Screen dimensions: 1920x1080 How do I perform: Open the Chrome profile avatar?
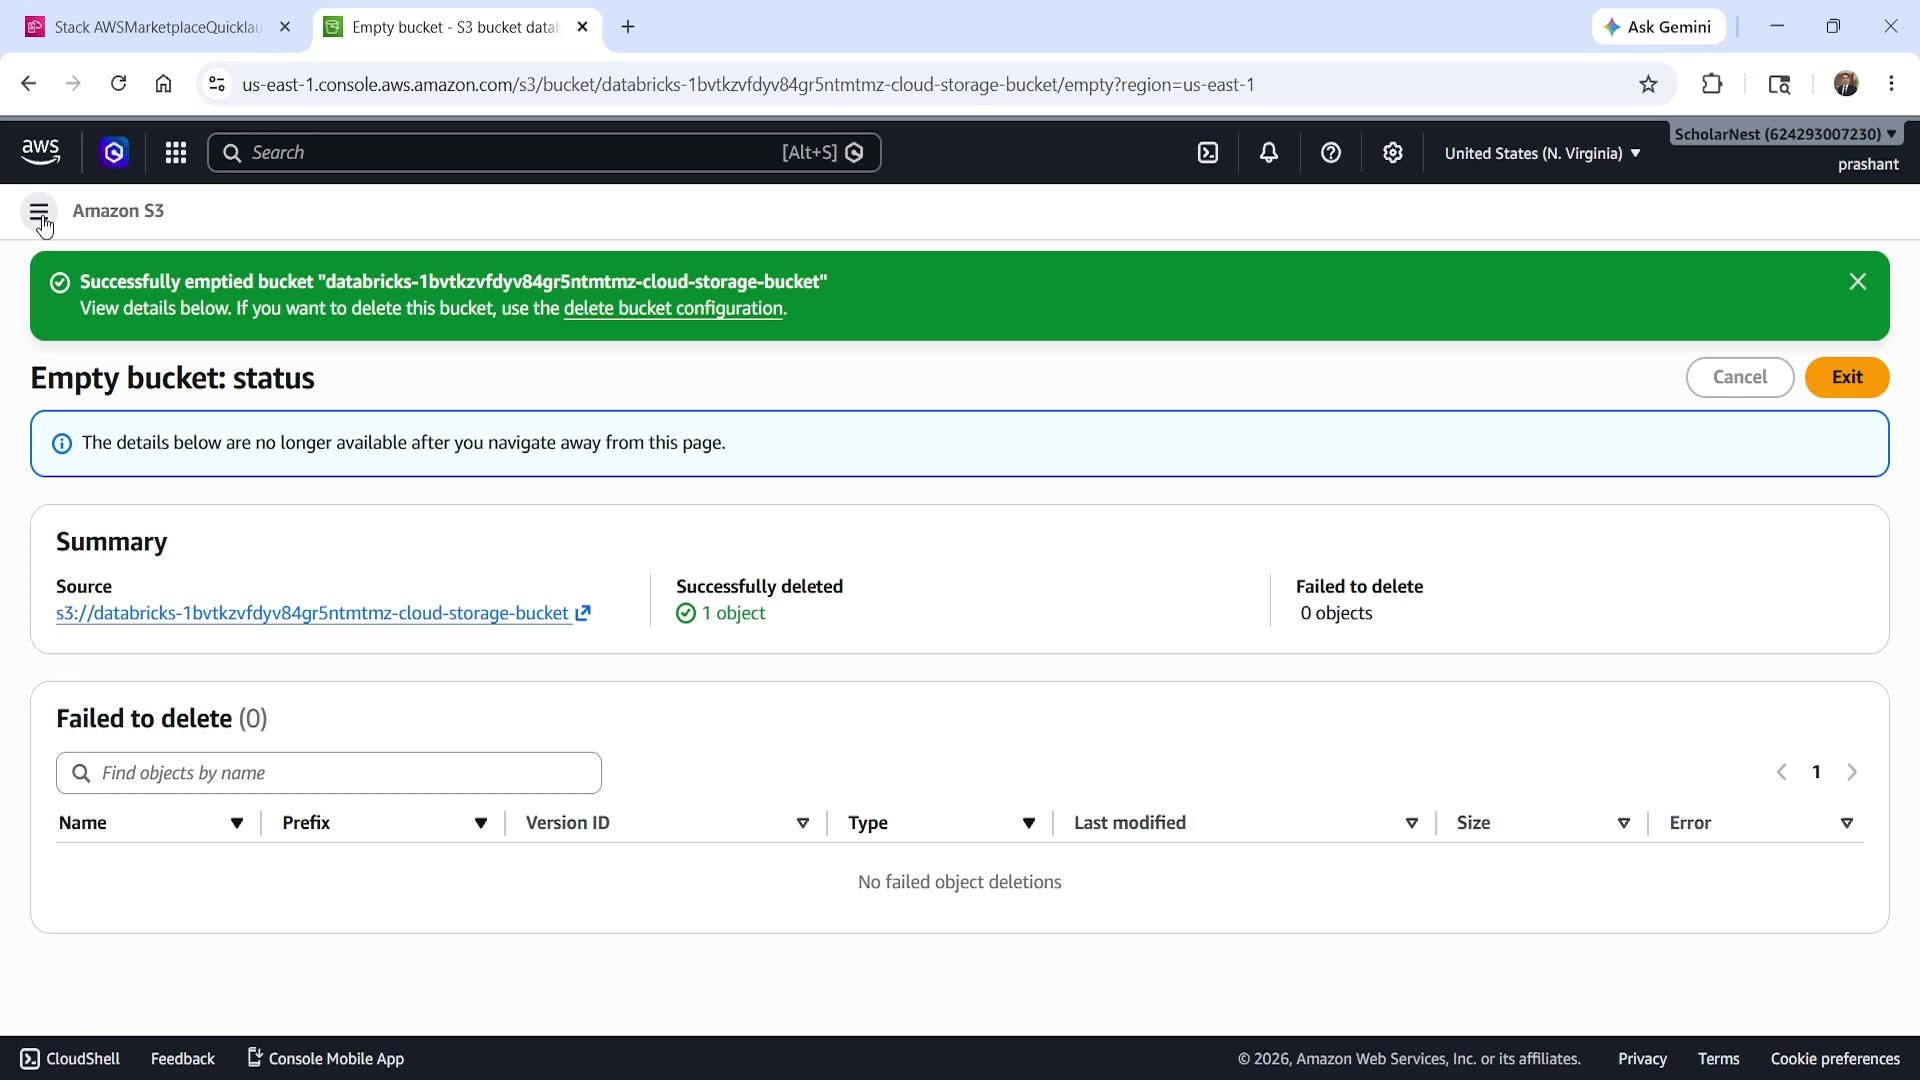tap(1846, 84)
